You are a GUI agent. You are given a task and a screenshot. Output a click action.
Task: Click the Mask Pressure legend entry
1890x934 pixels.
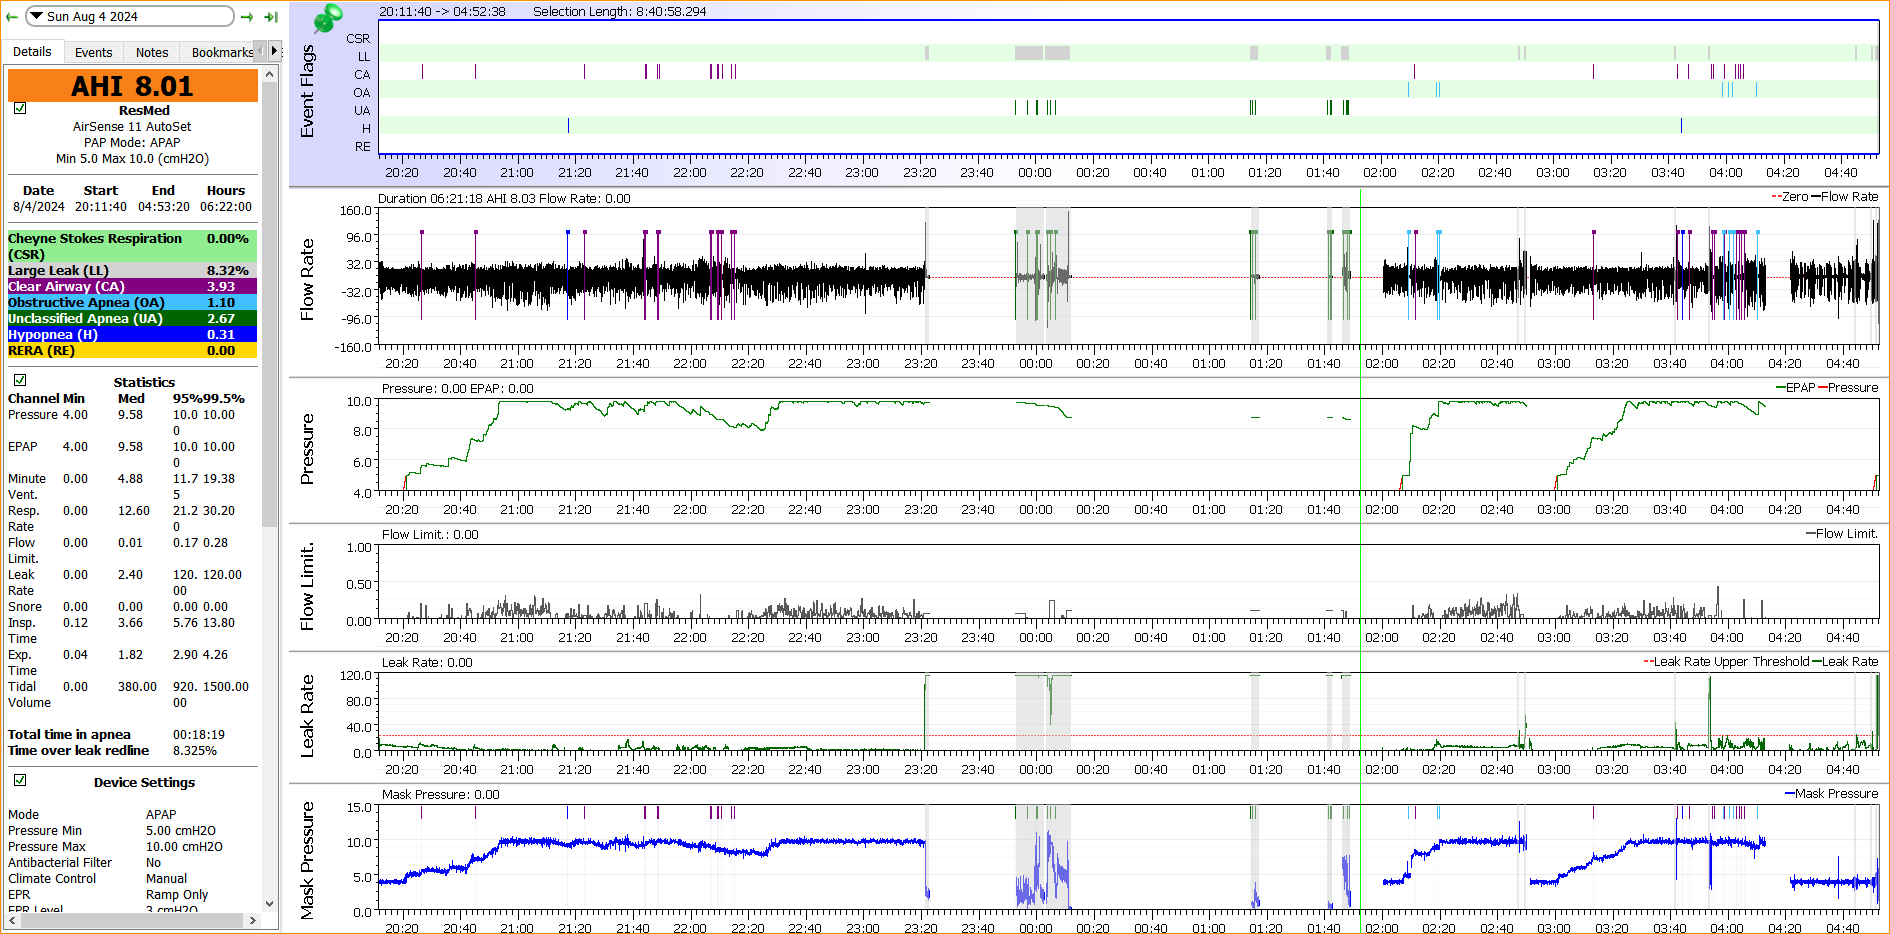point(1831,793)
